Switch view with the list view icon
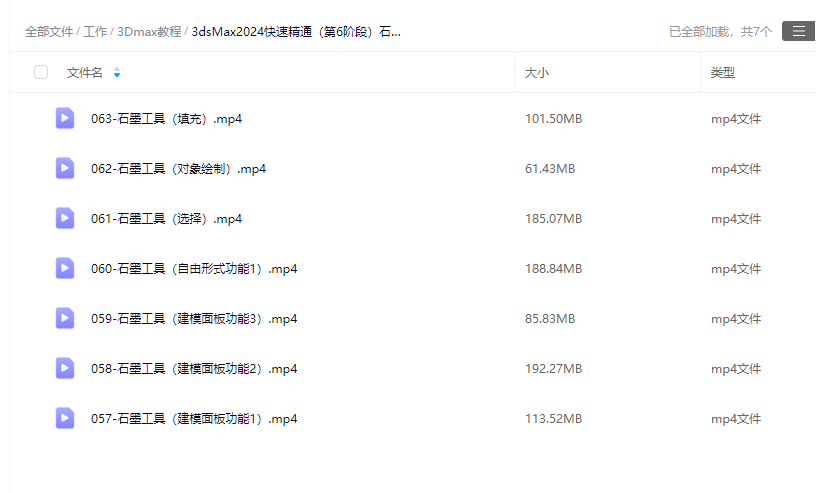The height and width of the screenshot is (493, 816). pos(797,32)
